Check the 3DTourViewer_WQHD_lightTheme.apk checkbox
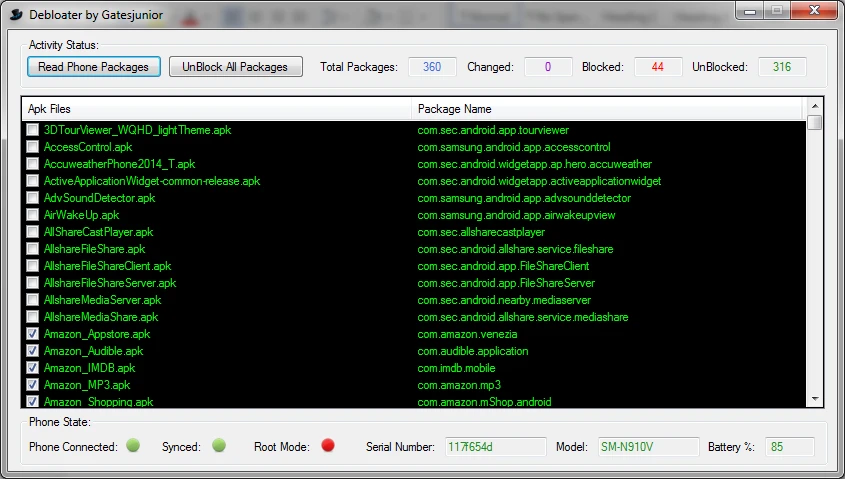Image resolution: width=845 pixels, height=479 pixels. (x=33, y=130)
